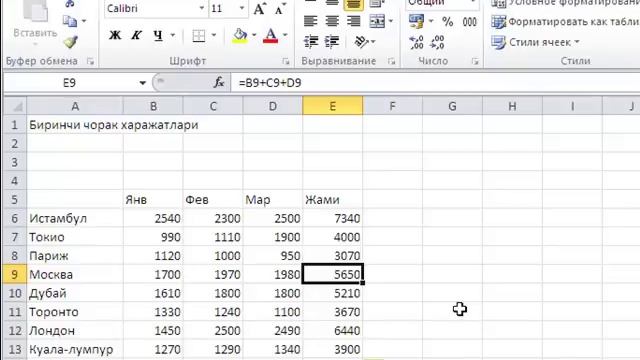
Task: Click the decrease indent icon
Action: click(311, 42)
